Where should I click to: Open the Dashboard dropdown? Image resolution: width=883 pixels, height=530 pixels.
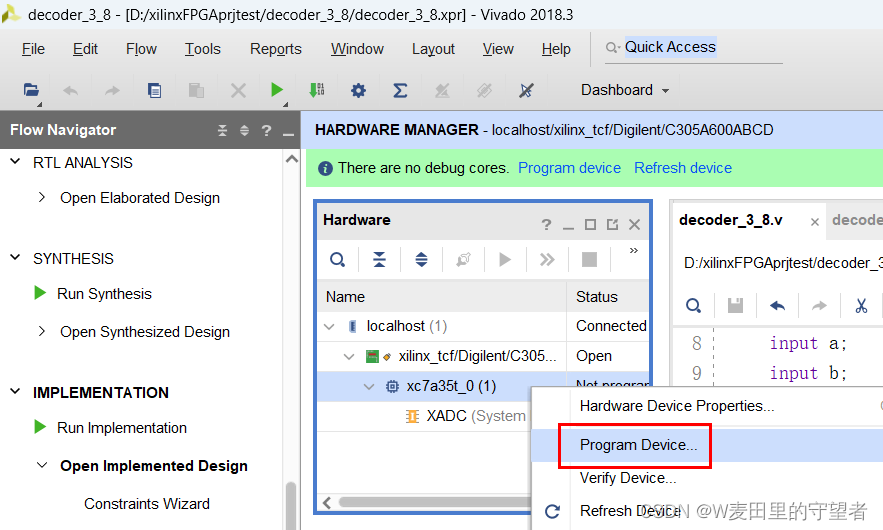pos(625,90)
